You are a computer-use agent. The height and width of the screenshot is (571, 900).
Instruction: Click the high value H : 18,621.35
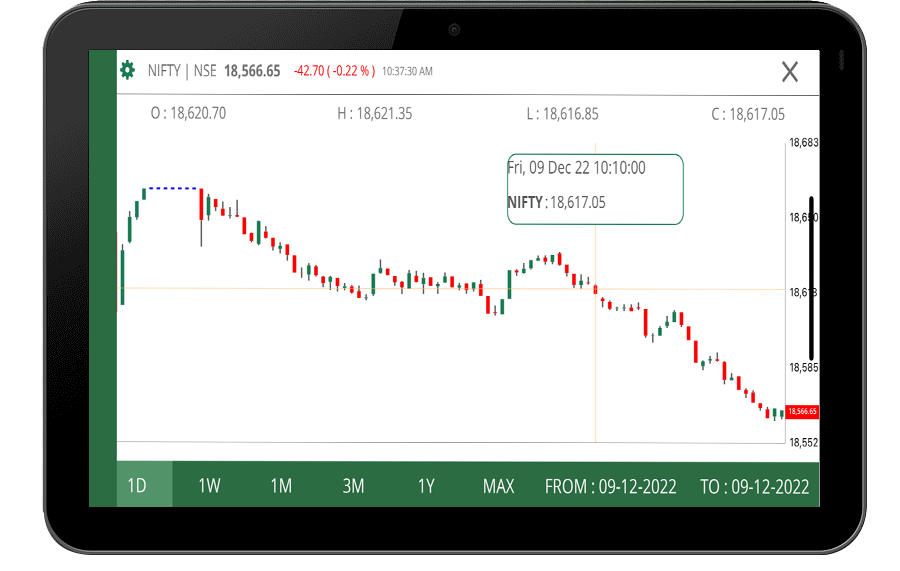tap(375, 114)
